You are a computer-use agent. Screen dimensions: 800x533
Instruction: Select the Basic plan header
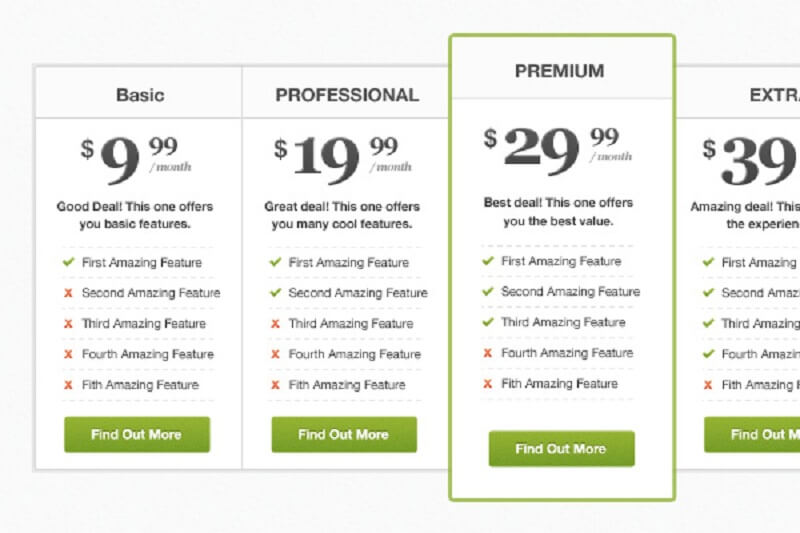click(140, 95)
